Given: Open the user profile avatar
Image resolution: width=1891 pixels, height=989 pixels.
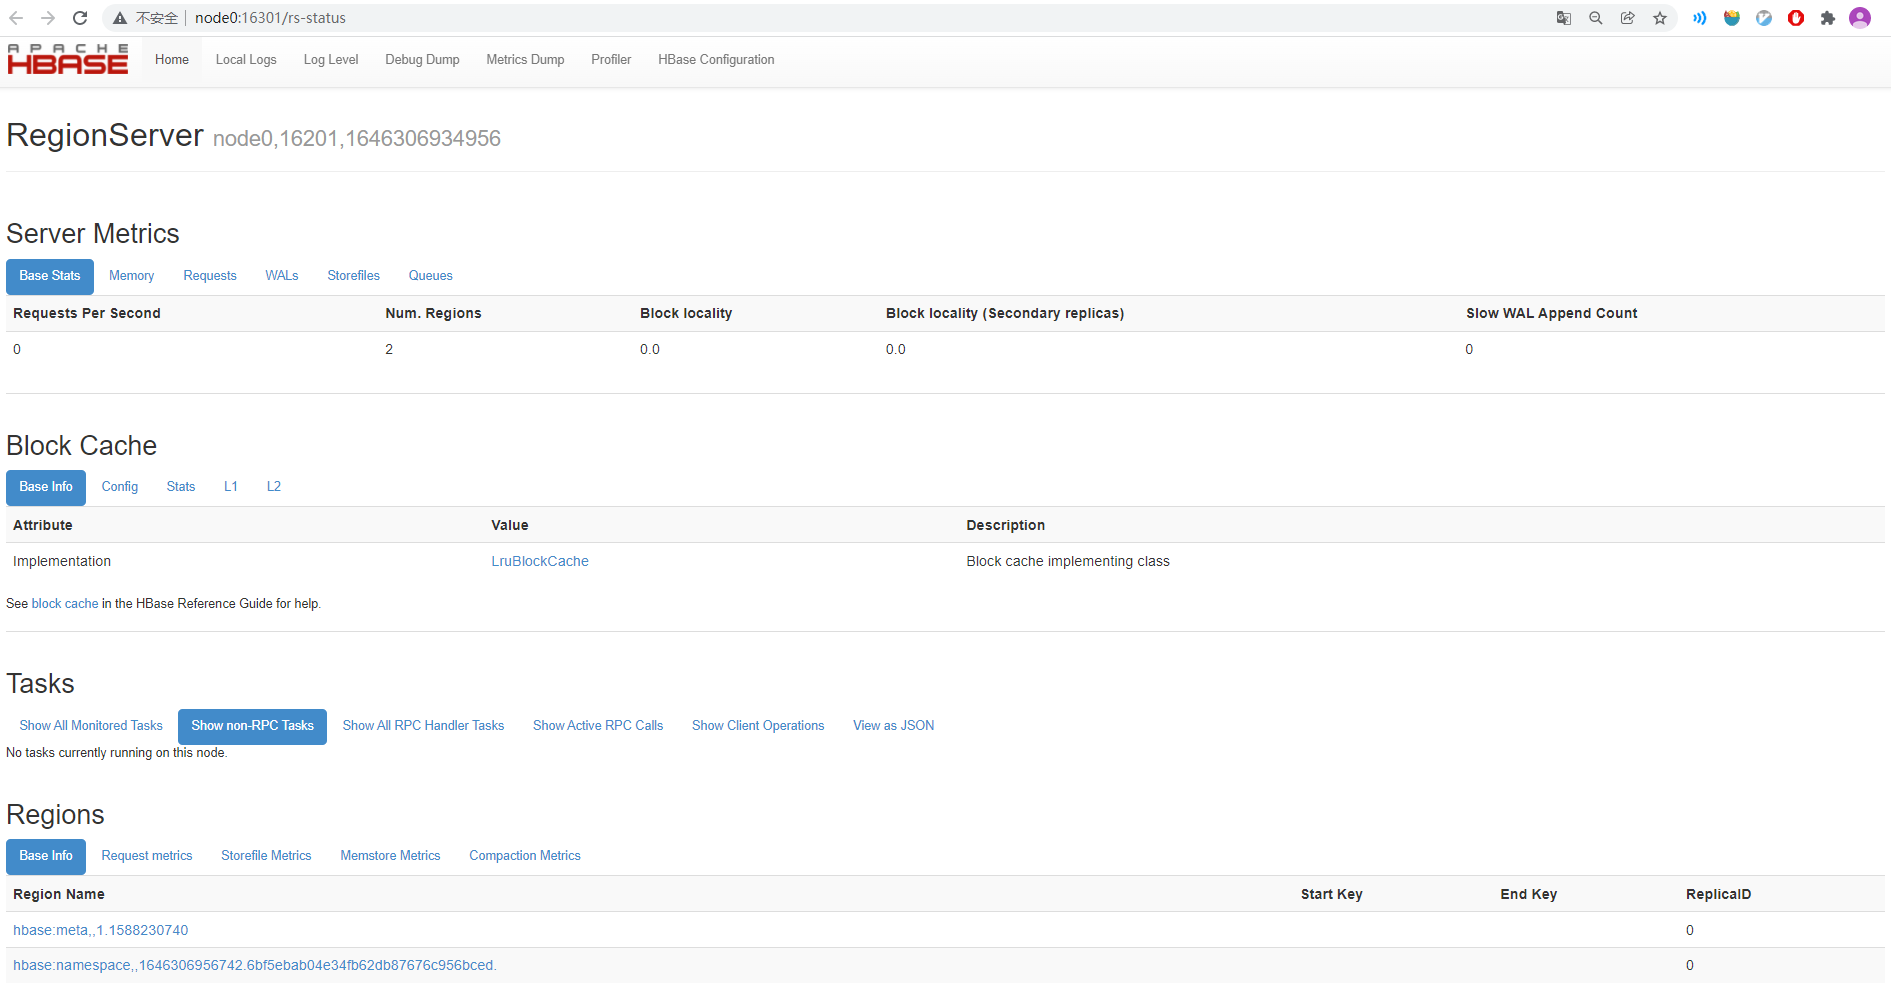Looking at the screenshot, I should click(x=1860, y=18).
